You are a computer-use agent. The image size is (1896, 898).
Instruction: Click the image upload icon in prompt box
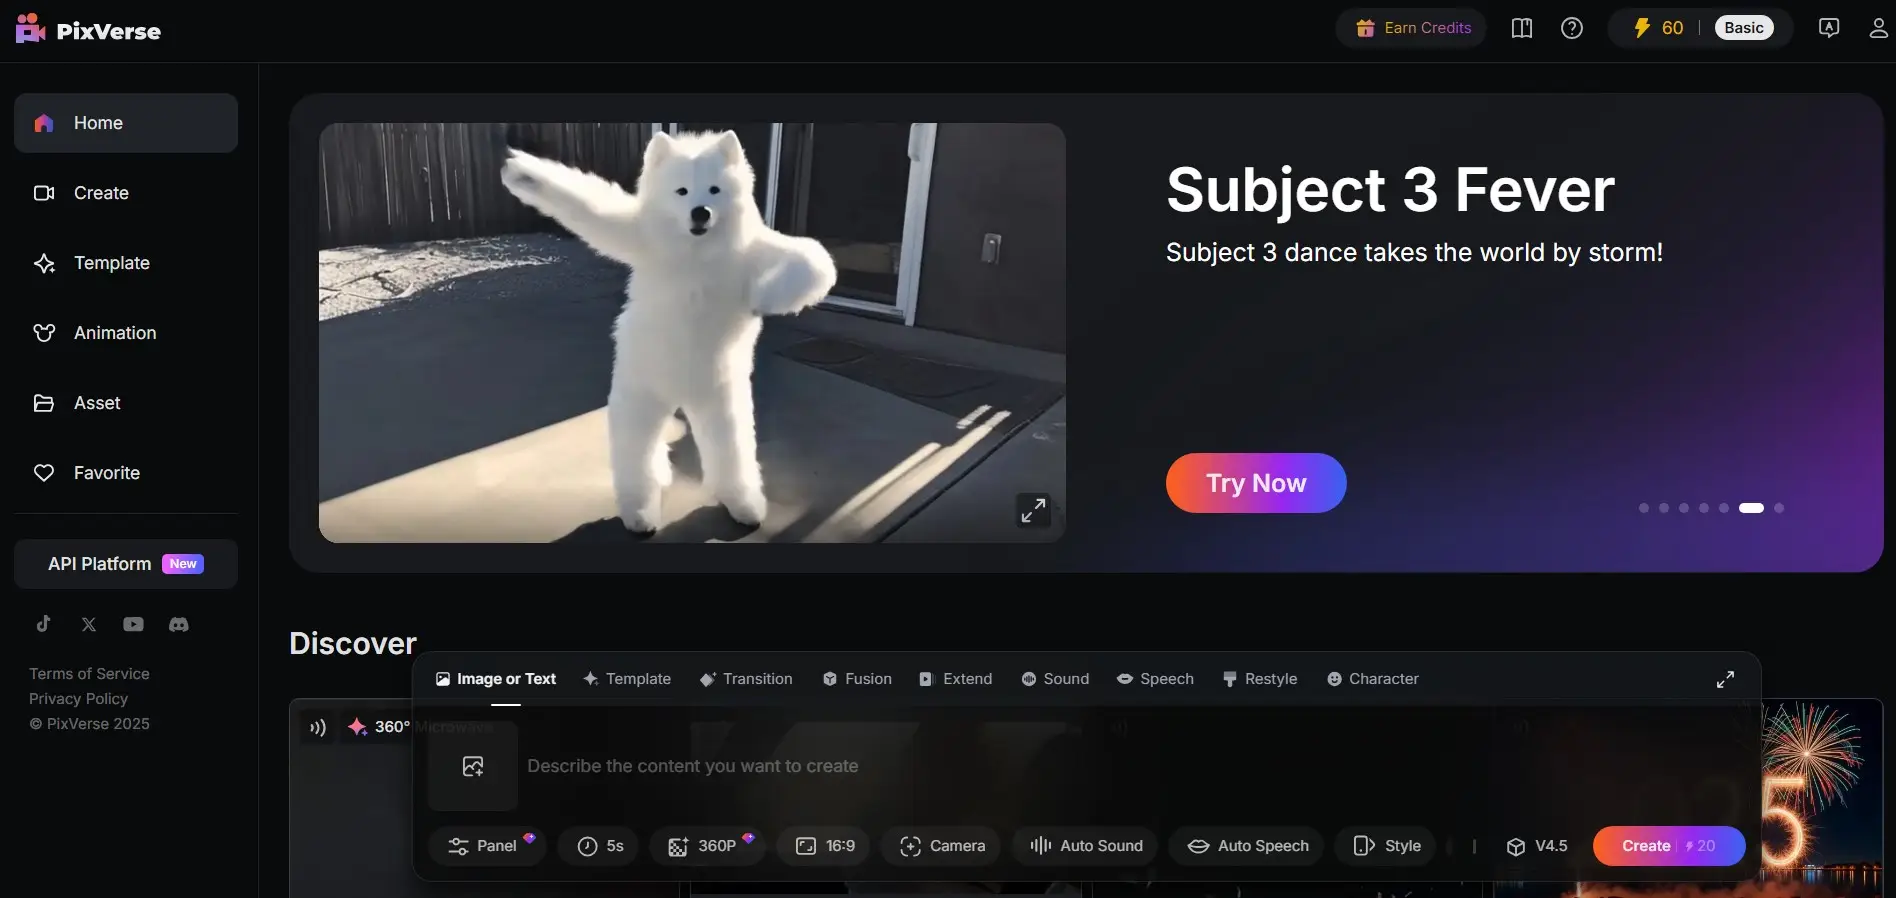[473, 766]
